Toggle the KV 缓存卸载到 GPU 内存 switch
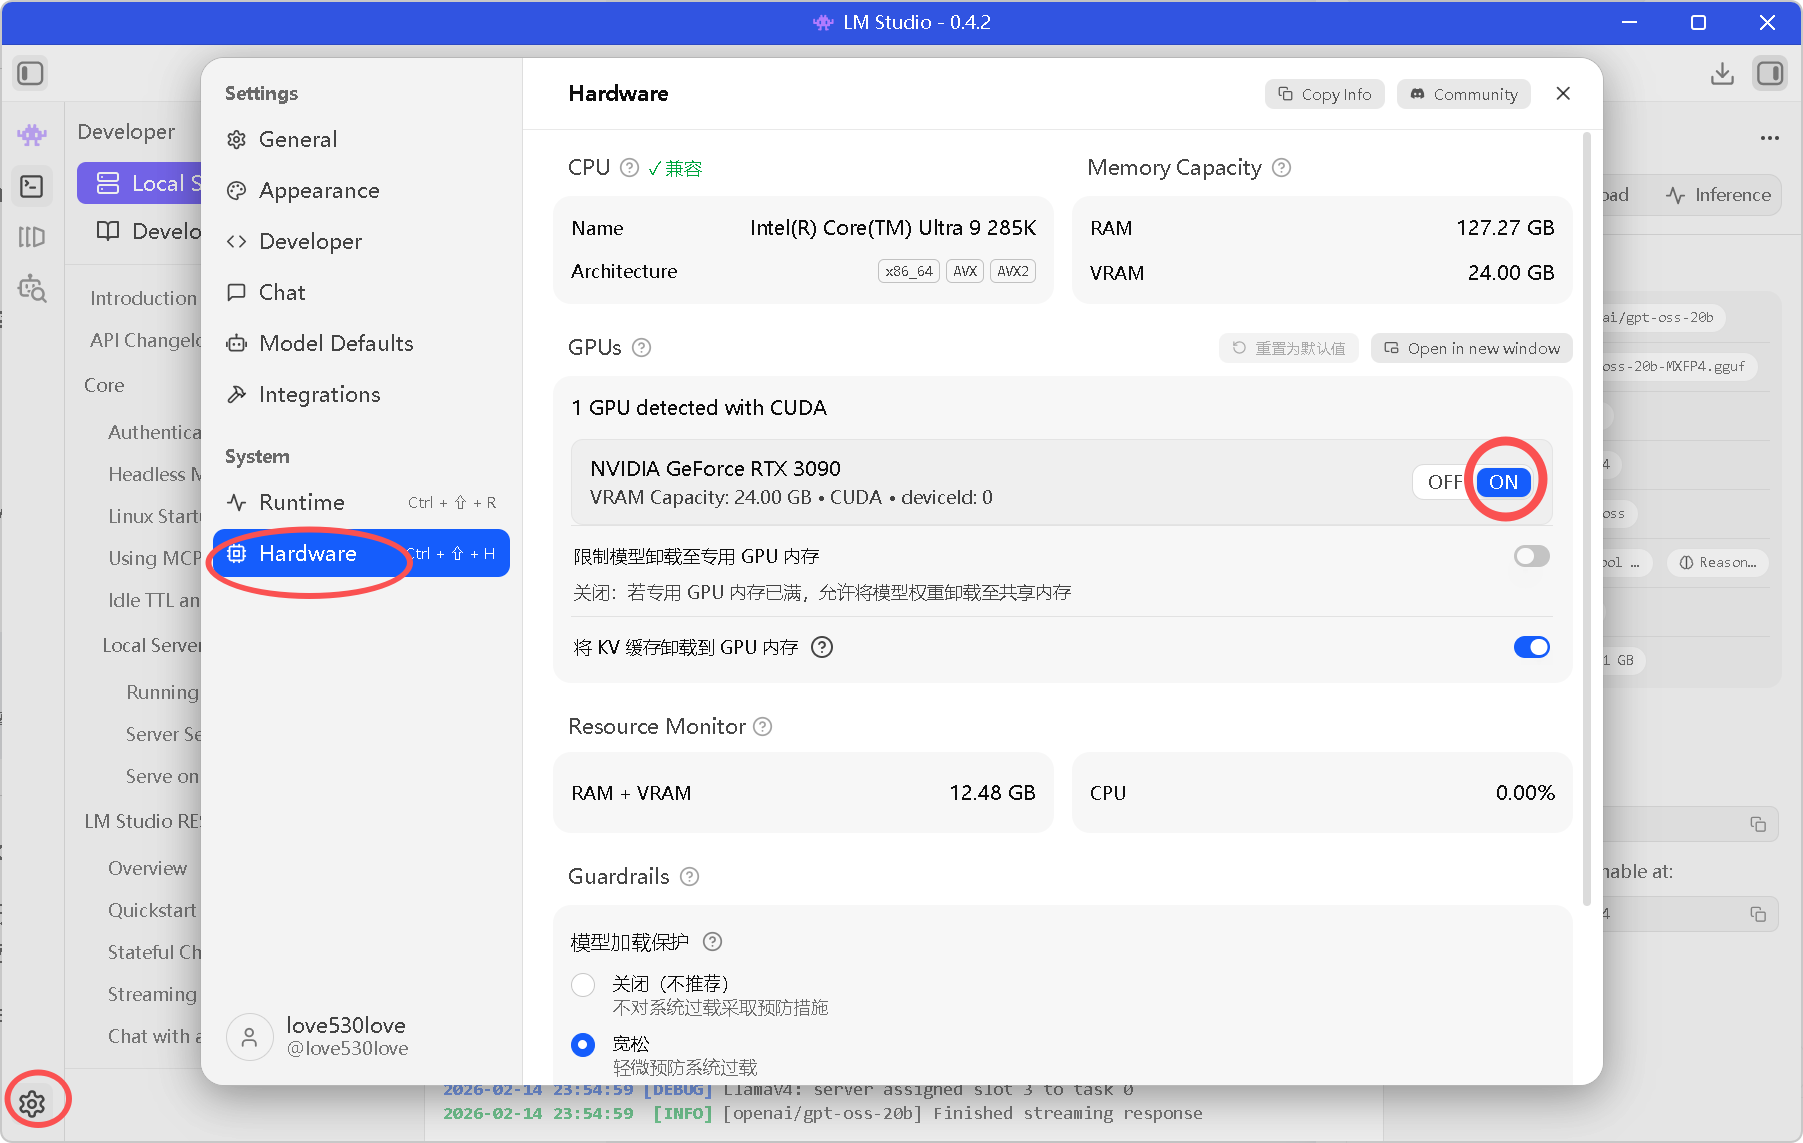1803x1143 pixels. 1531,647
